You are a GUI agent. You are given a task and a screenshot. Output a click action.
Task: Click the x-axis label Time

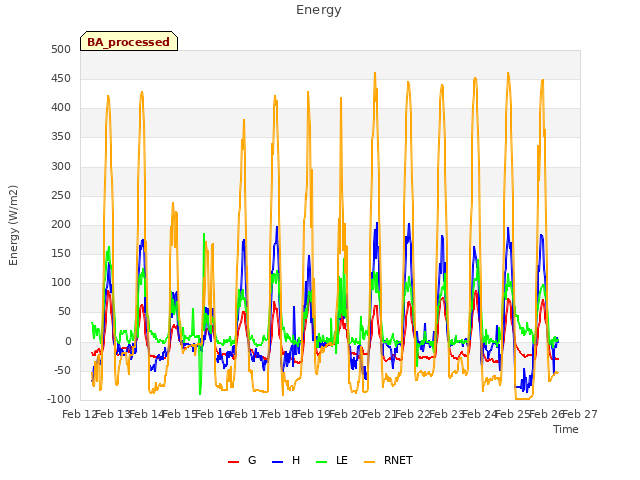coord(566,429)
